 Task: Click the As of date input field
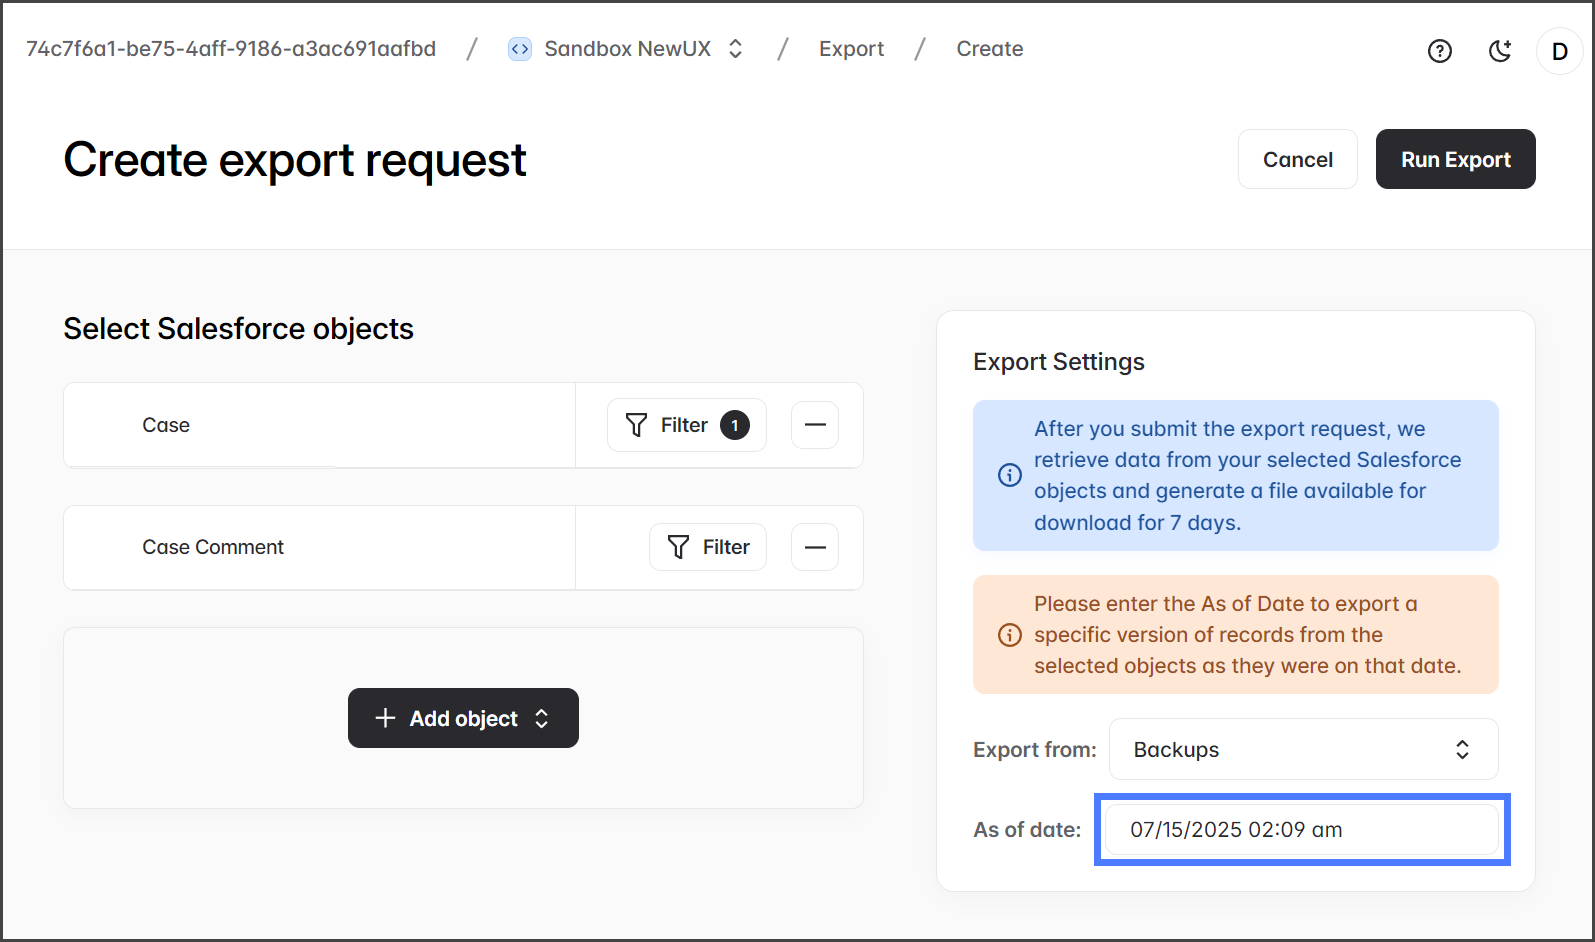click(1301, 829)
